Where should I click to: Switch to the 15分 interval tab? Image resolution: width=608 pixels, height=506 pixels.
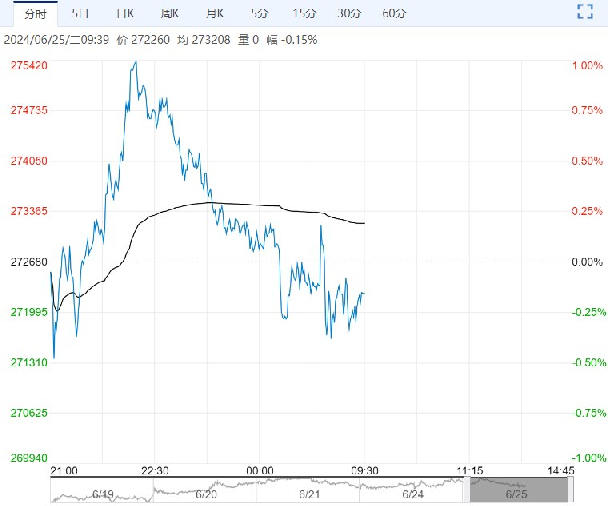pos(304,13)
